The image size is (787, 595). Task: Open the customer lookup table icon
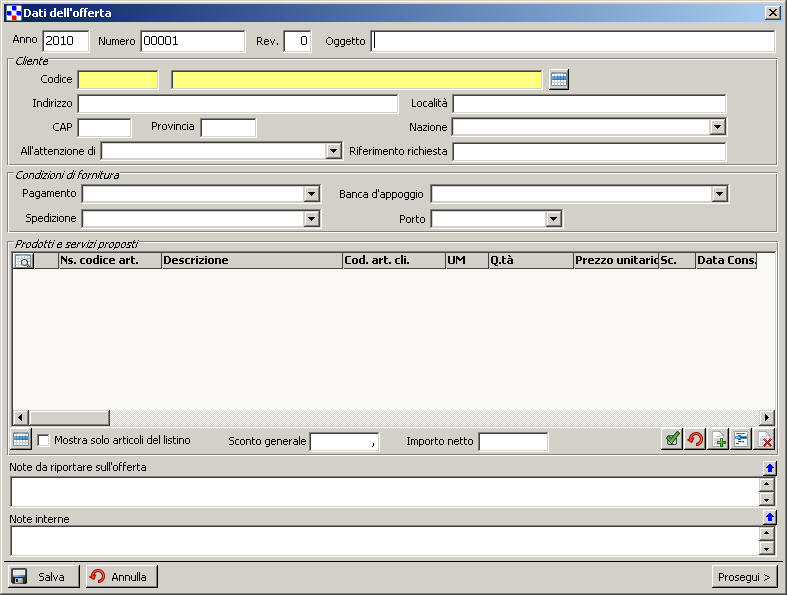559,80
